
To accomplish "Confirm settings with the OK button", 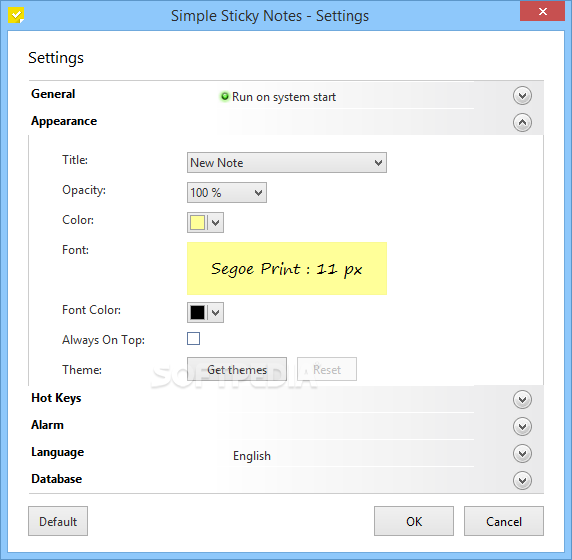I will click(414, 521).
